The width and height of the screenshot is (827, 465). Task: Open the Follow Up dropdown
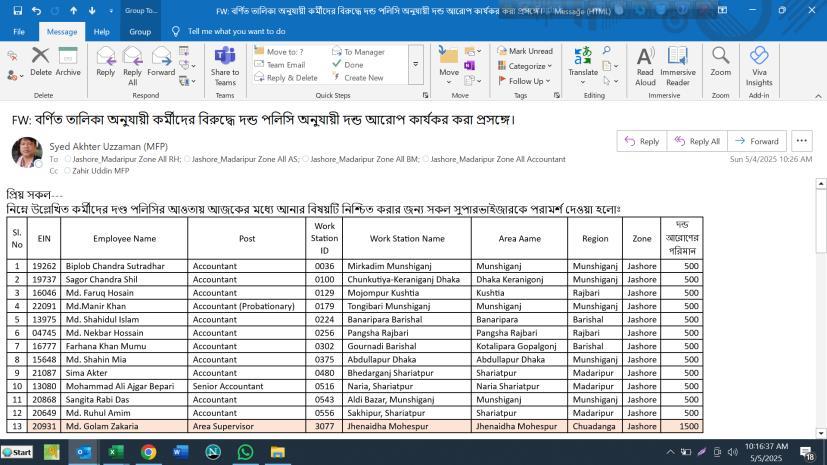[x=524, y=81]
